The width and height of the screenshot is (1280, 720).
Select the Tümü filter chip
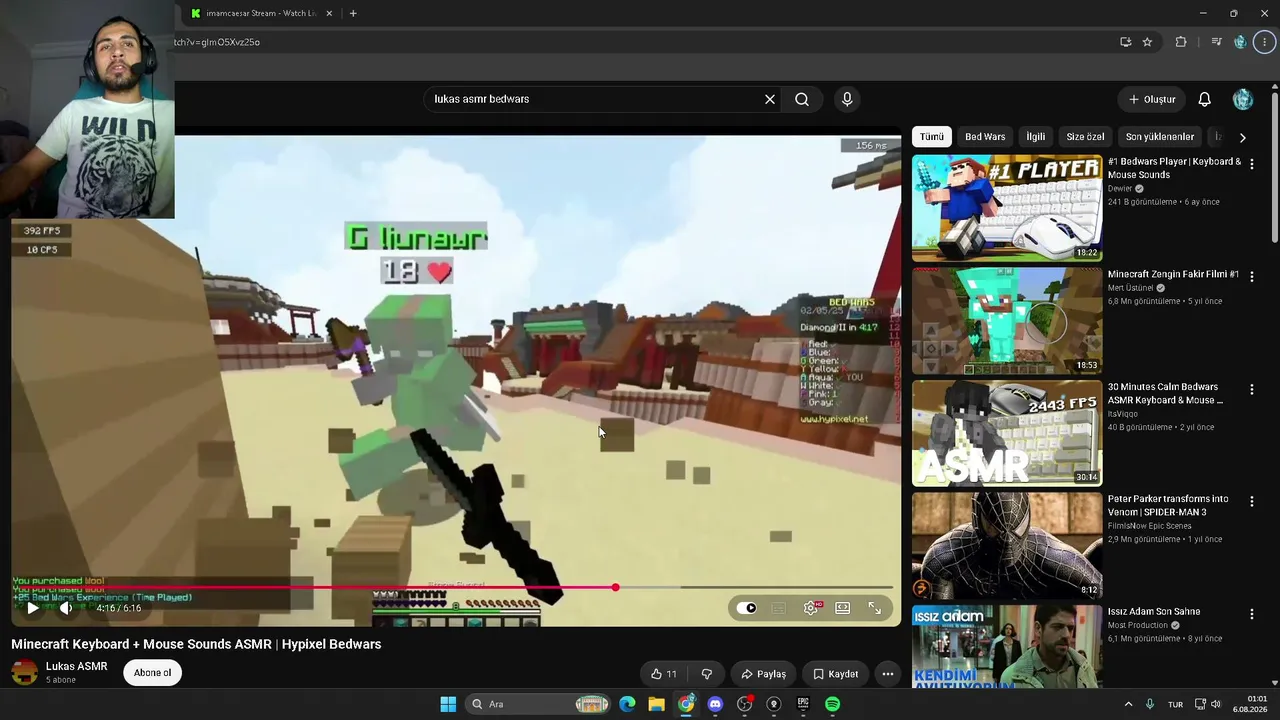point(932,137)
